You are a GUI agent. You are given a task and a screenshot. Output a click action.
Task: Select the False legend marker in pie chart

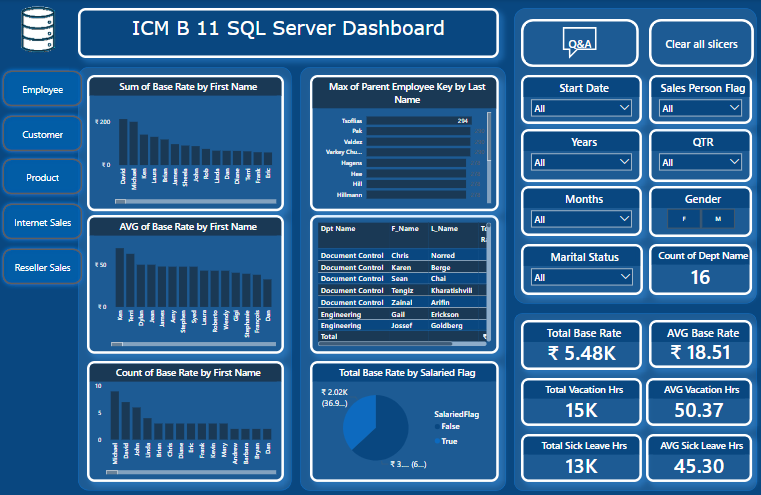(x=437, y=427)
